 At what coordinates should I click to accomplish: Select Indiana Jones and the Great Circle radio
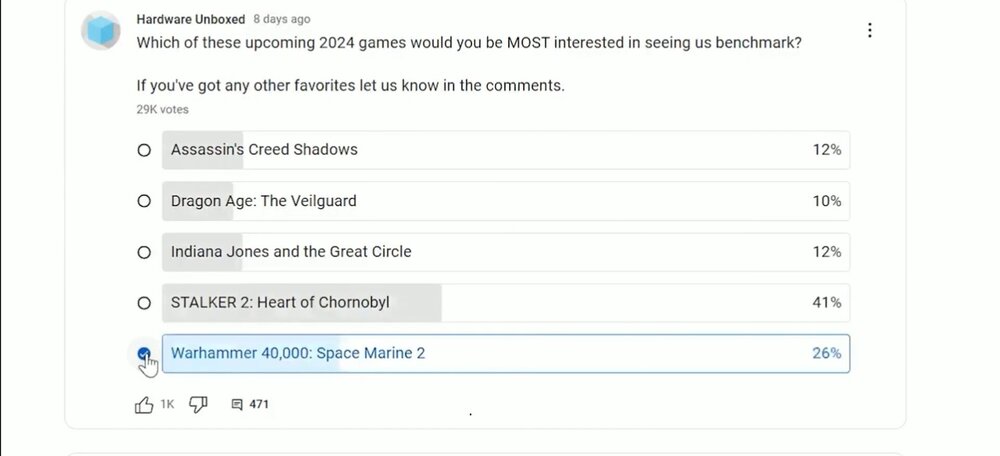pos(144,252)
